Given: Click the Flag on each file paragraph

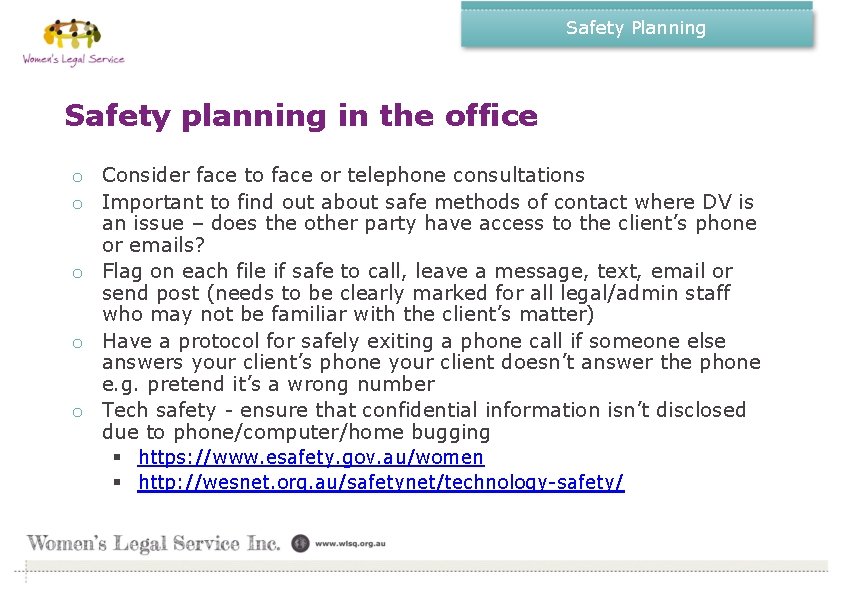Looking at the screenshot, I should (417, 293).
